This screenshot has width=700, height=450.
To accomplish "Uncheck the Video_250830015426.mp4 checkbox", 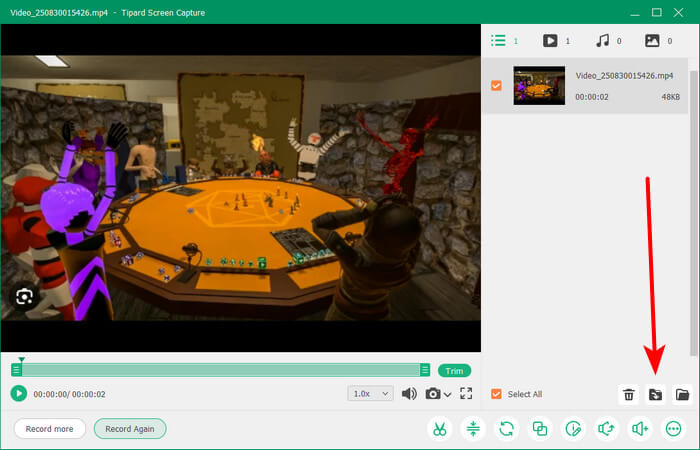I will (497, 86).
